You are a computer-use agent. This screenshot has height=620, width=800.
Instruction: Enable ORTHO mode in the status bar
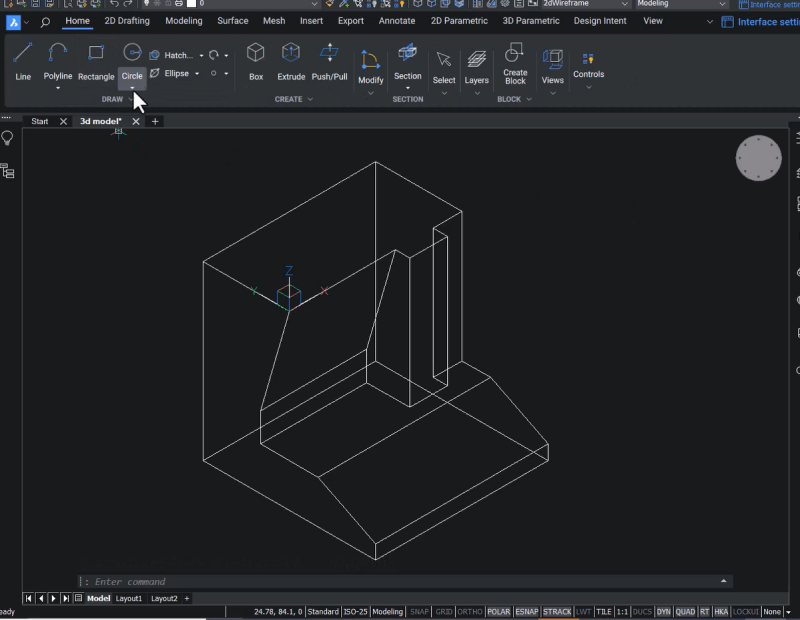click(x=470, y=611)
